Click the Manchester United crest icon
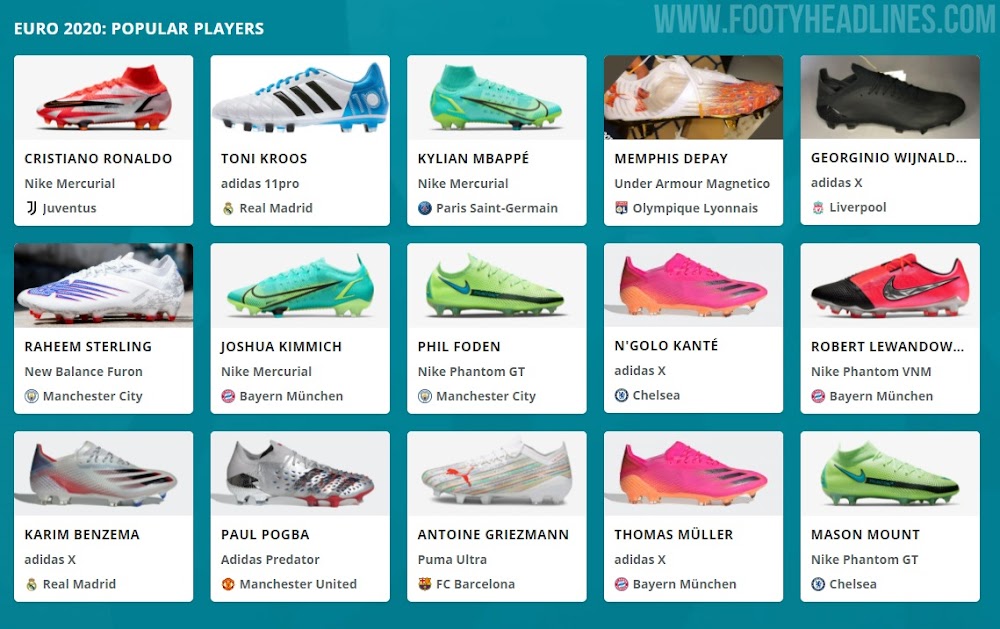This screenshot has width=1000, height=629. 228,584
